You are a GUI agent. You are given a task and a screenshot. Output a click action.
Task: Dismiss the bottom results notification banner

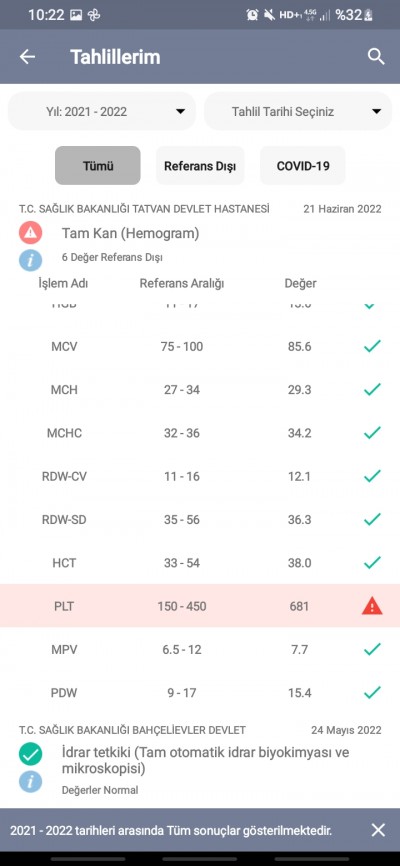tap(378, 830)
